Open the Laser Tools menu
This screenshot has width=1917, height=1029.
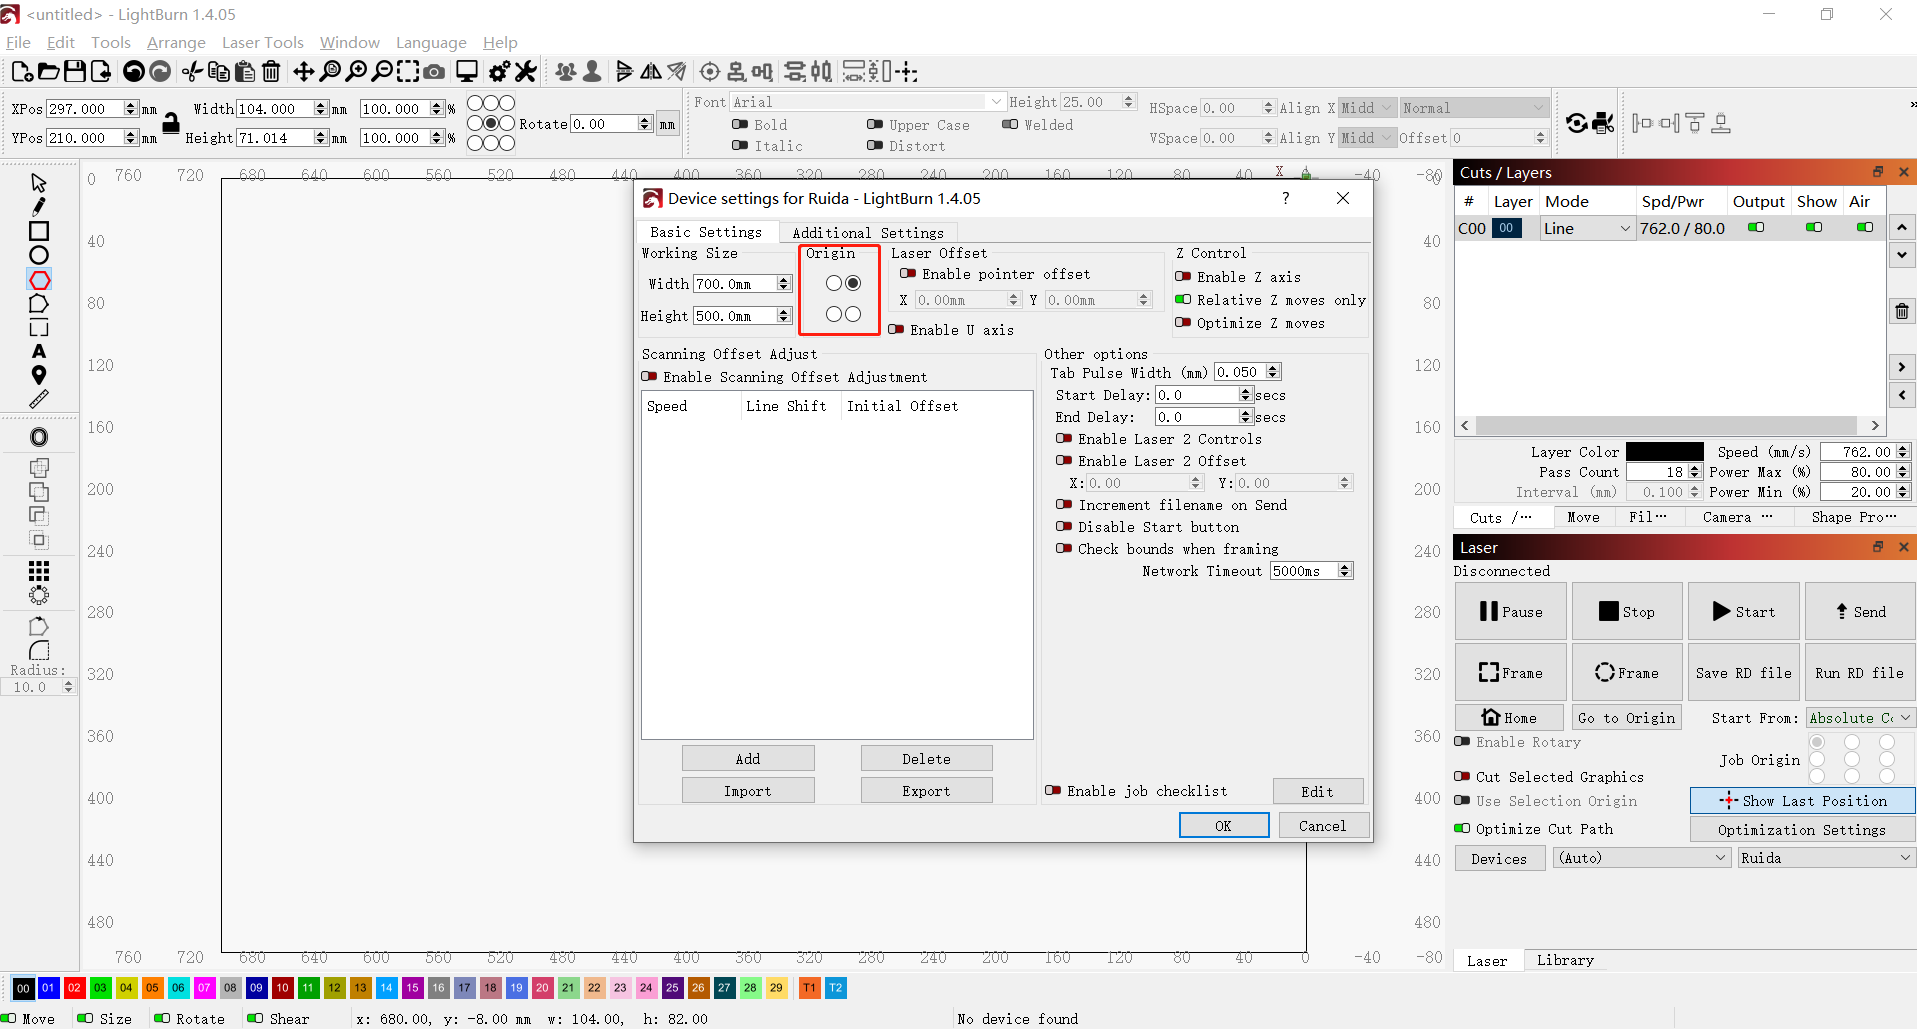click(x=262, y=42)
